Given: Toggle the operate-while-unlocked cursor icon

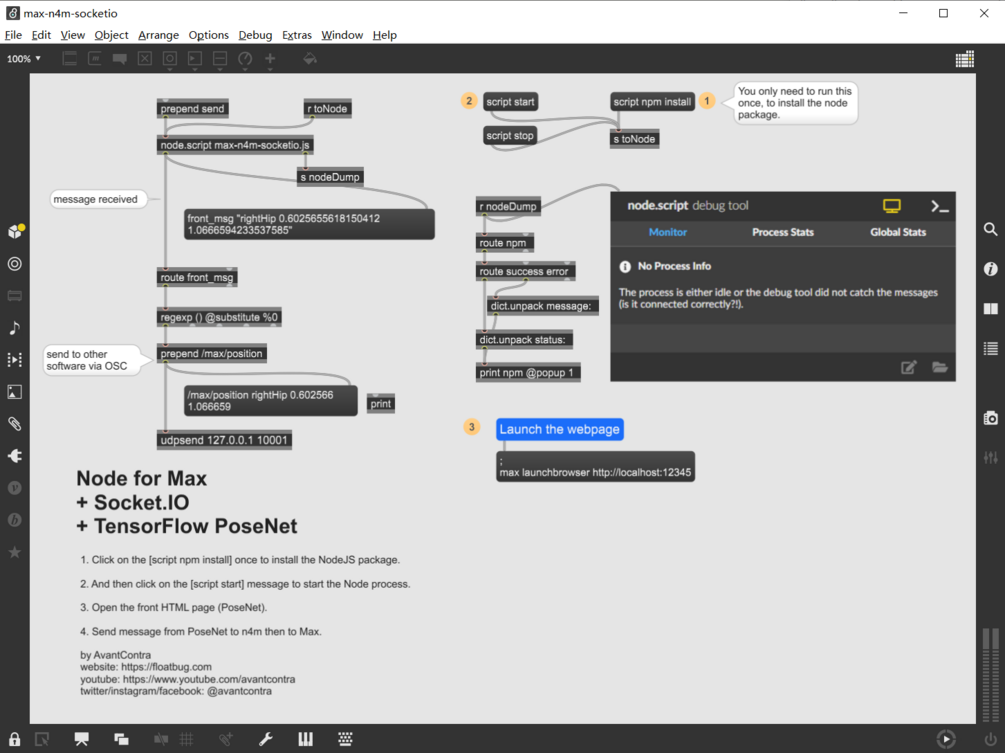Looking at the screenshot, I should click(x=42, y=739).
